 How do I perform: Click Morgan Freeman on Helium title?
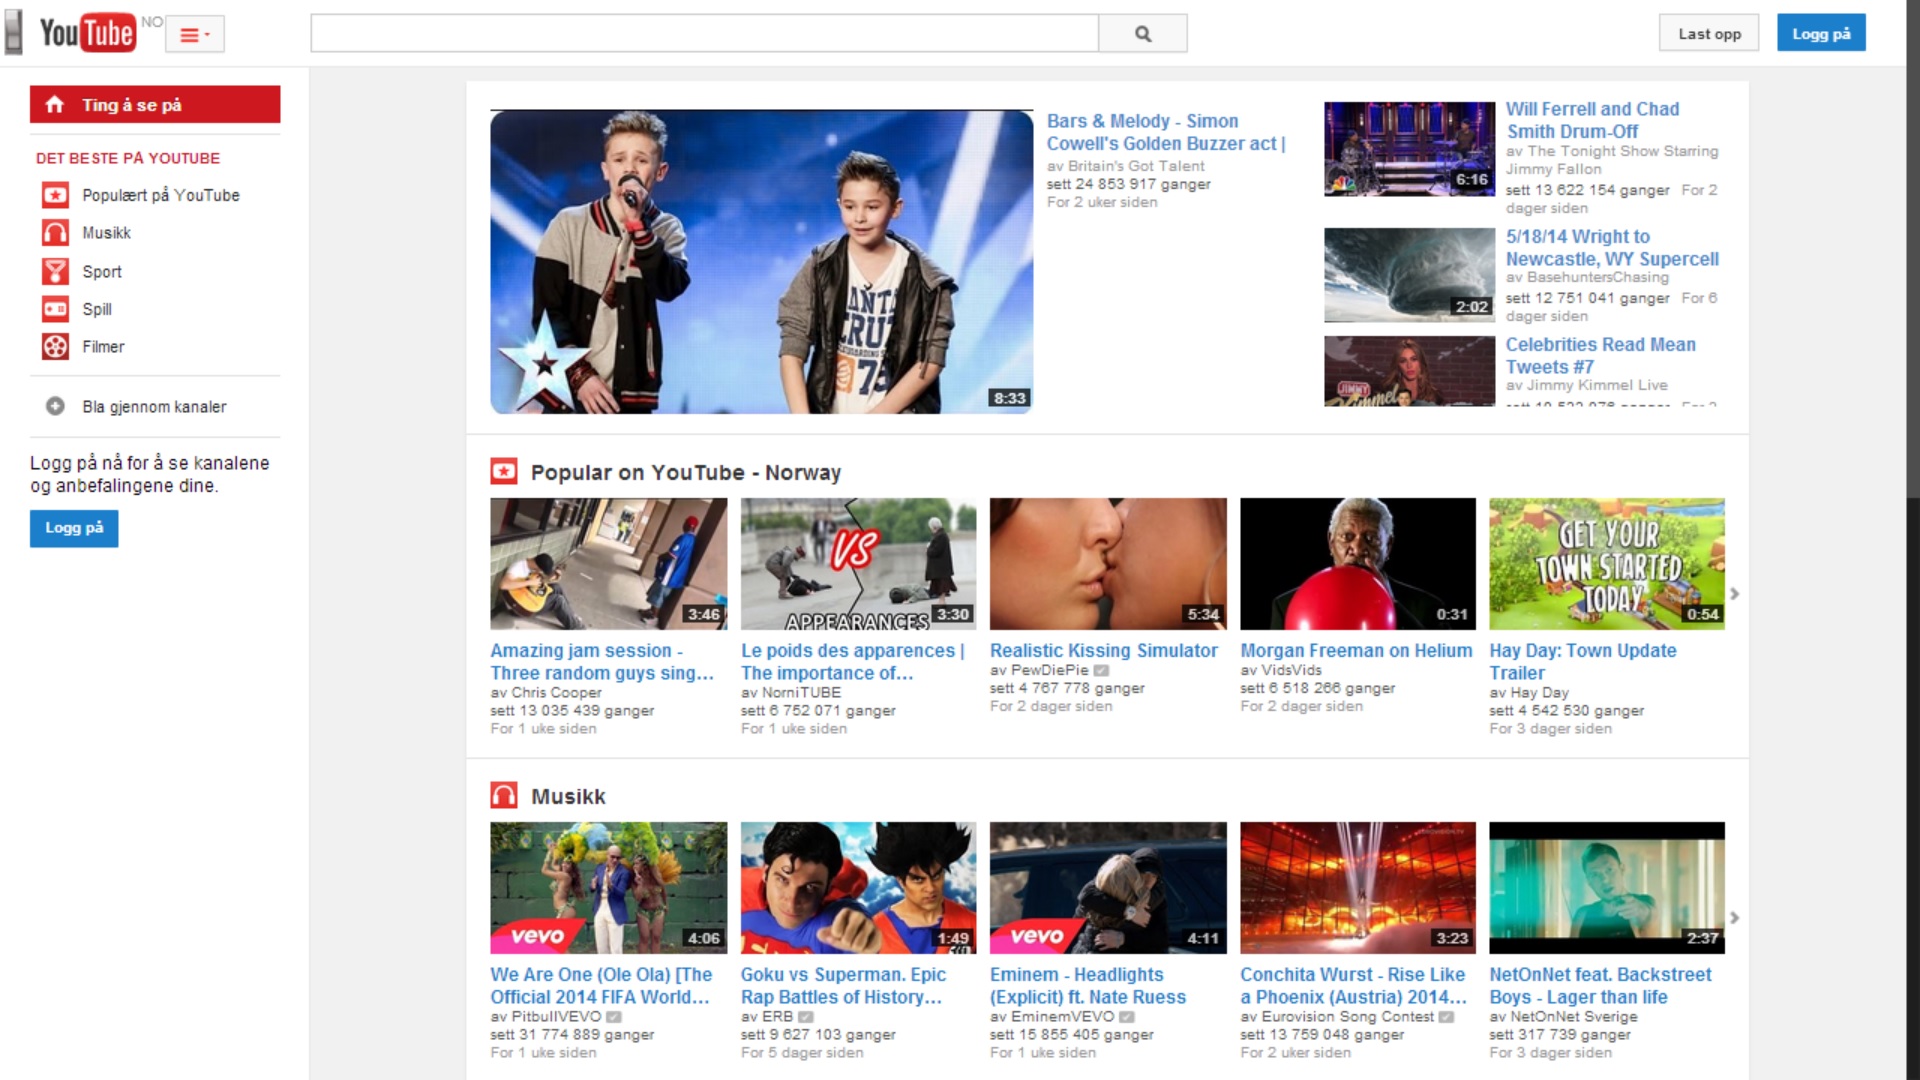coord(1356,650)
